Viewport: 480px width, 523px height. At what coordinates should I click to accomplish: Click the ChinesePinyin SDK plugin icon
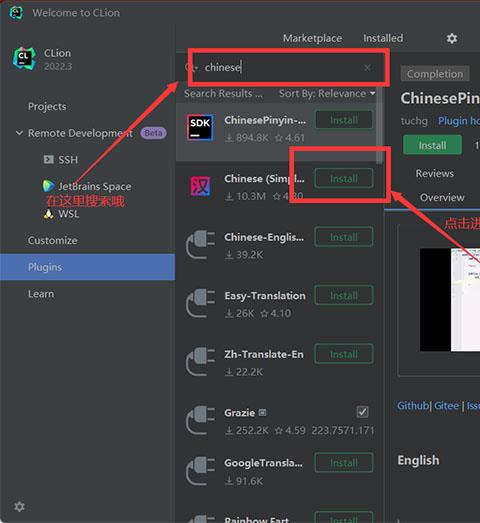point(200,127)
